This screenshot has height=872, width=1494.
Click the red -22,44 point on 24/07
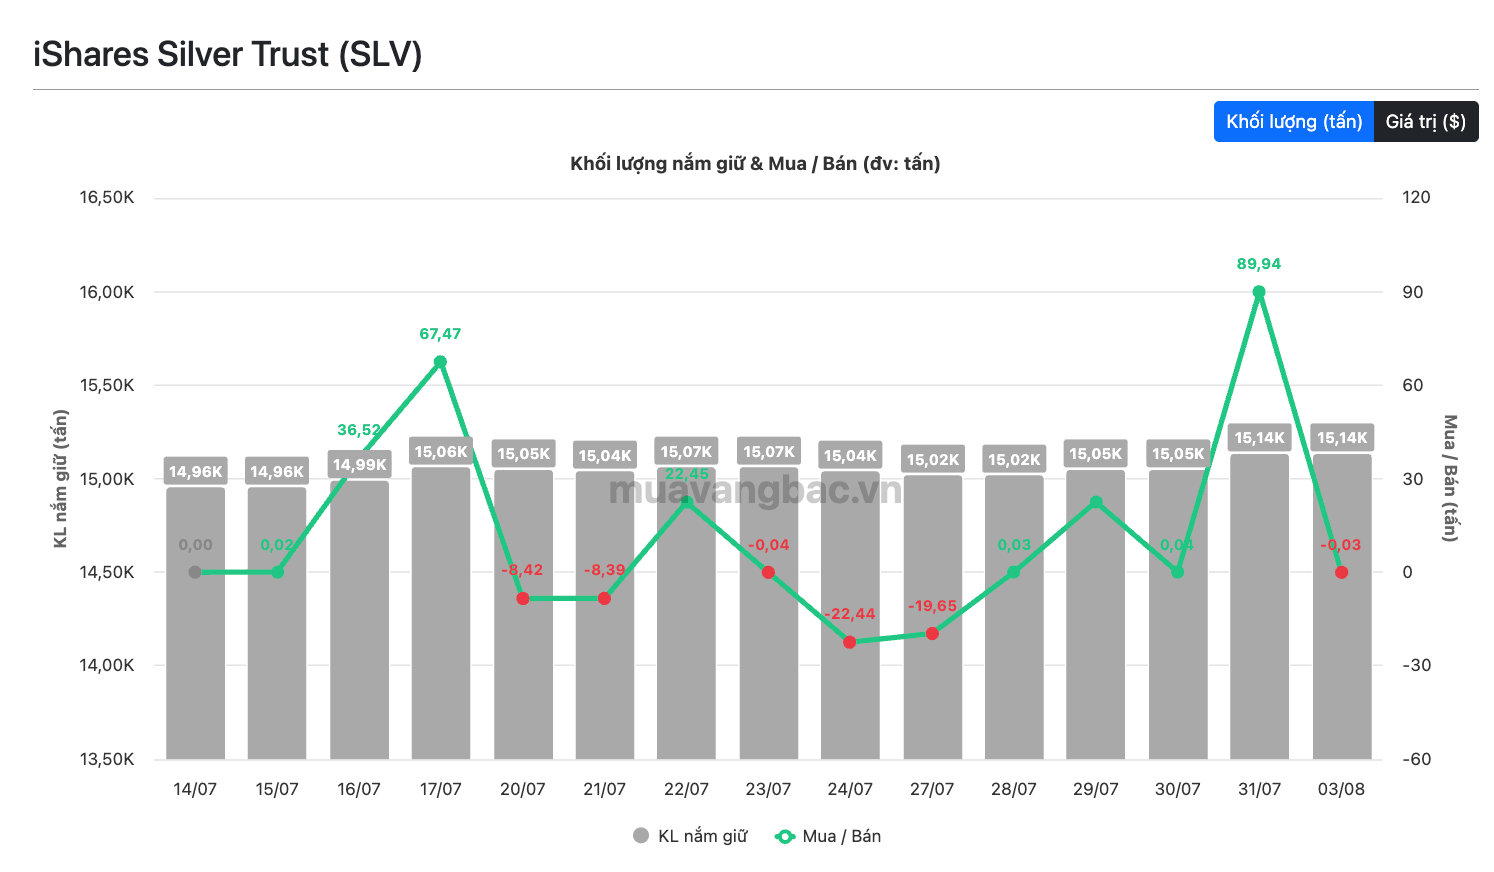click(850, 642)
